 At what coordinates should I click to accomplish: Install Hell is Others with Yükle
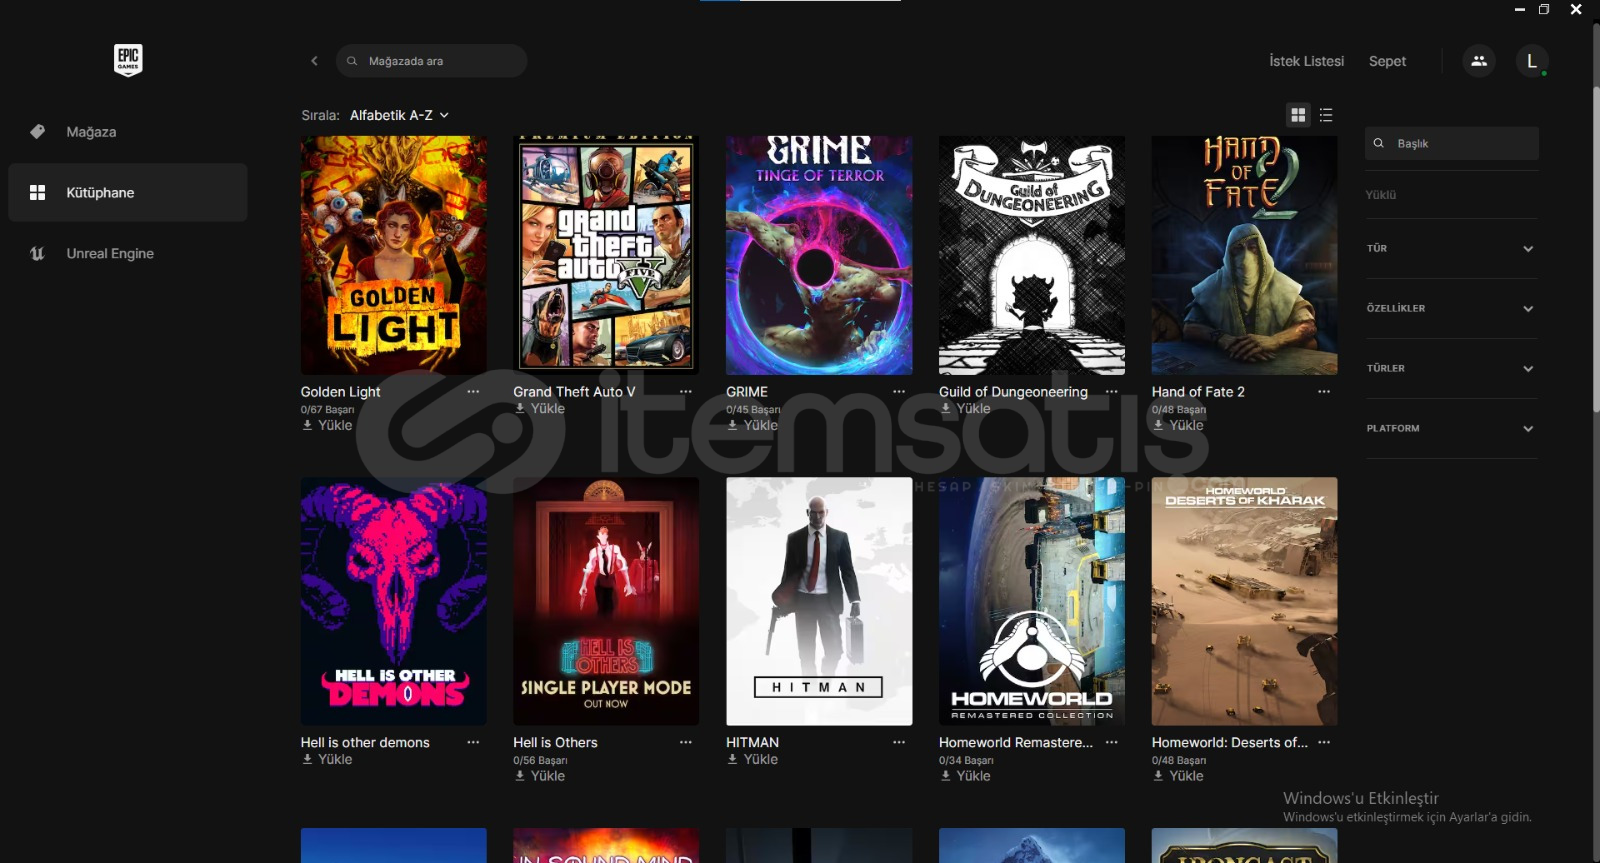[x=539, y=776]
